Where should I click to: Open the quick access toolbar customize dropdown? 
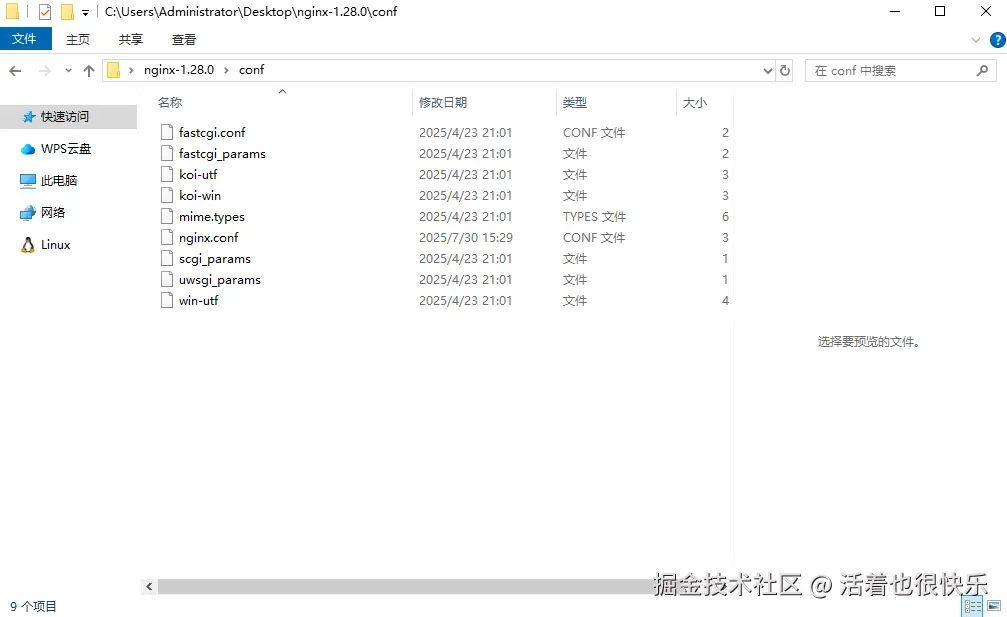[x=85, y=11]
